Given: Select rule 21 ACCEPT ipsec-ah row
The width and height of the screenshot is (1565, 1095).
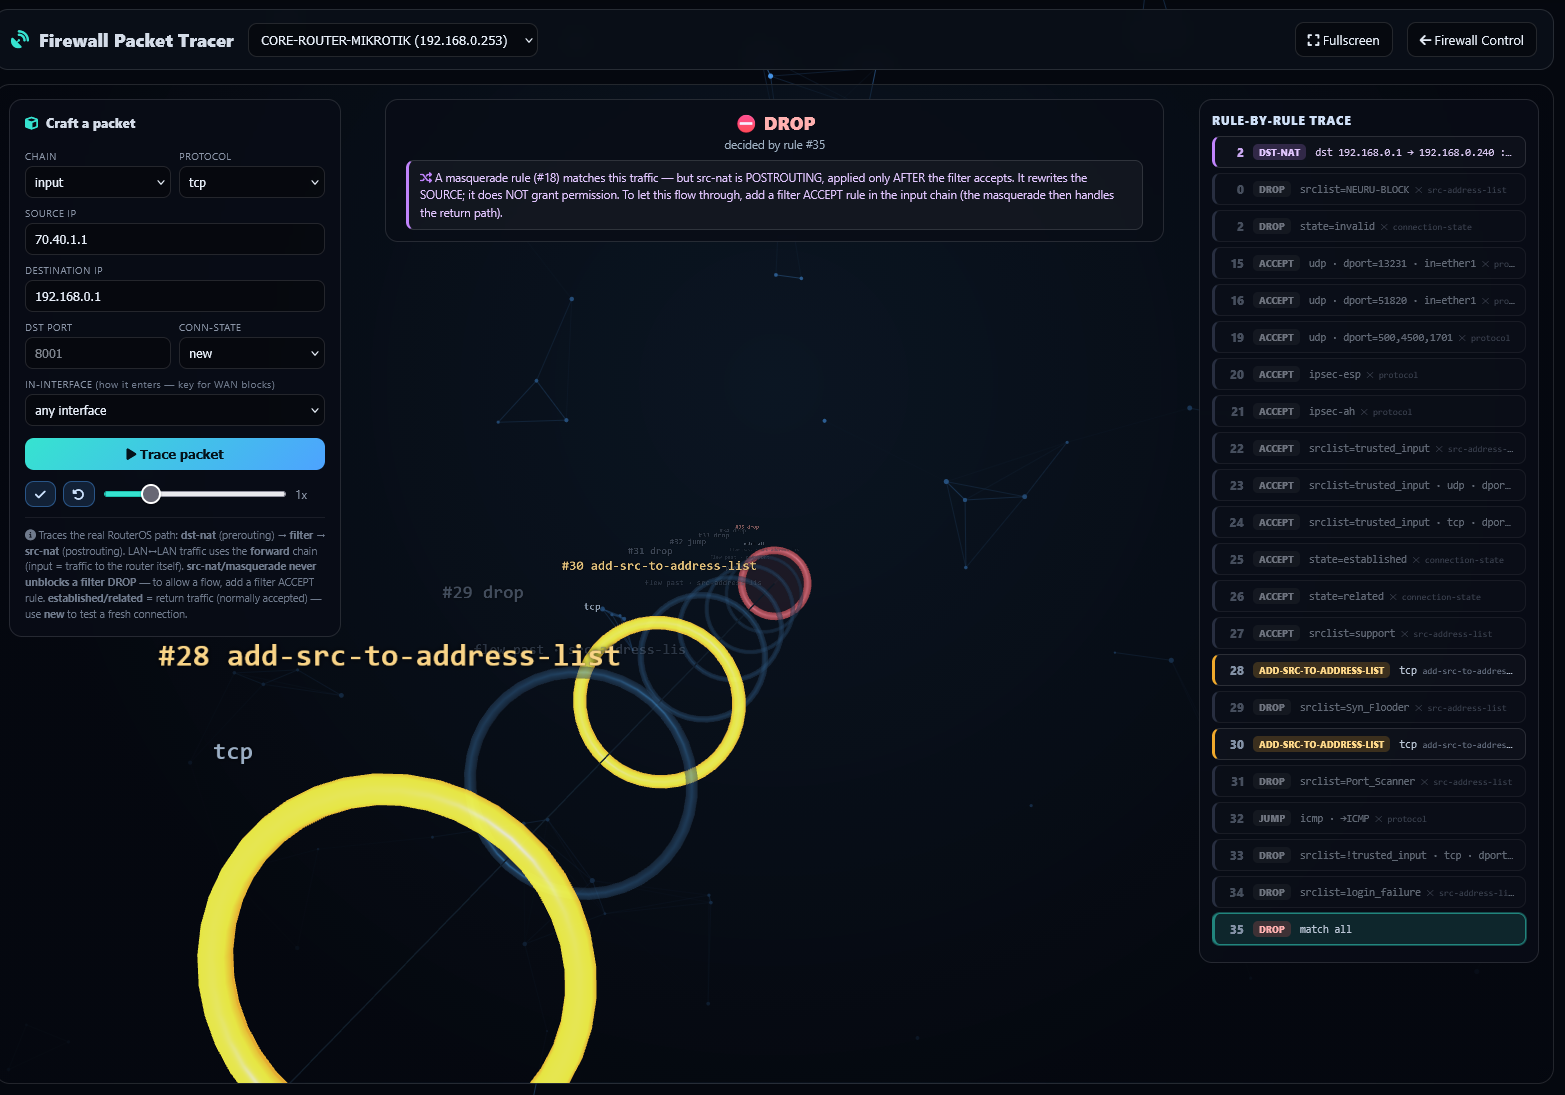Looking at the screenshot, I should [x=1369, y=411].
